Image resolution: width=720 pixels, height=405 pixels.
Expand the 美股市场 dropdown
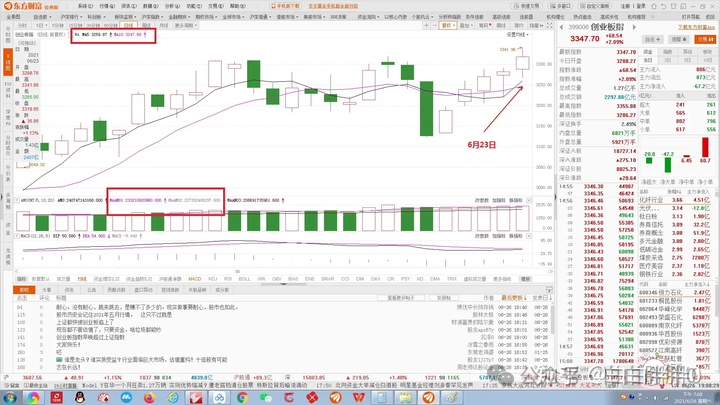click(314, 17)
